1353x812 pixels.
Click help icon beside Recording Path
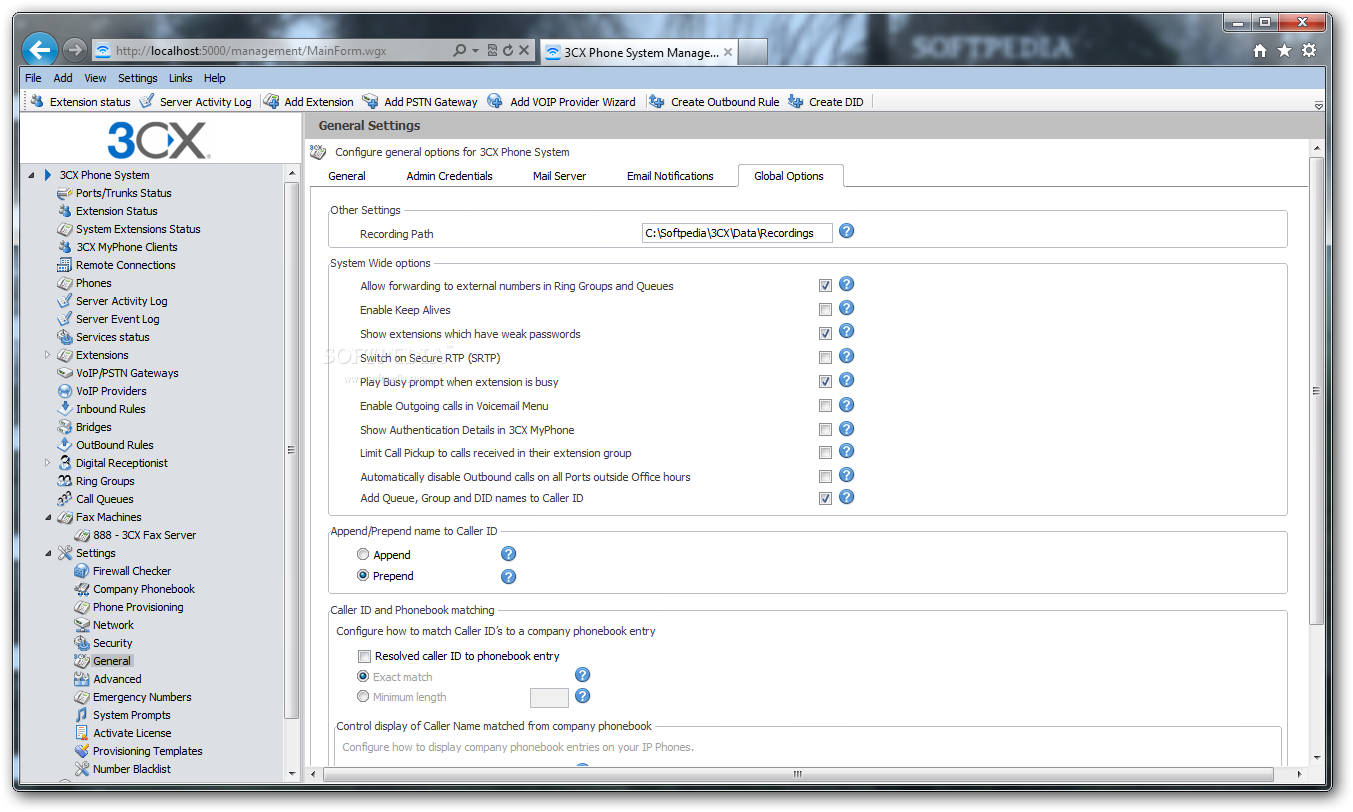[x=846, y=231]
